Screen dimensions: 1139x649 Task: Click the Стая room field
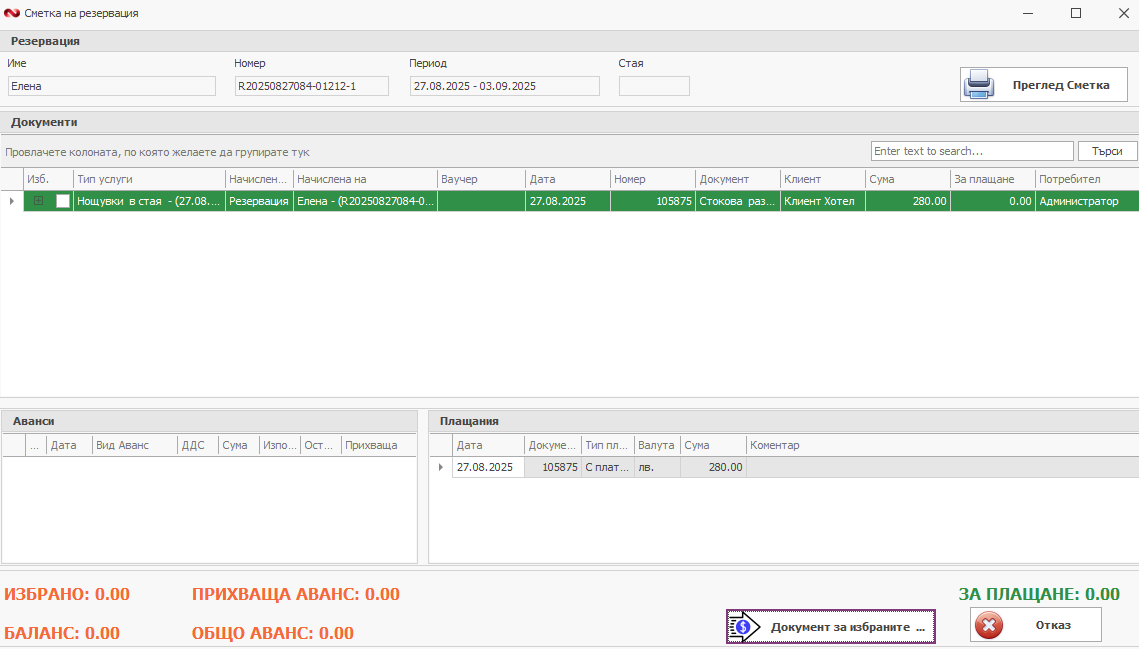[x=654, y=86]
